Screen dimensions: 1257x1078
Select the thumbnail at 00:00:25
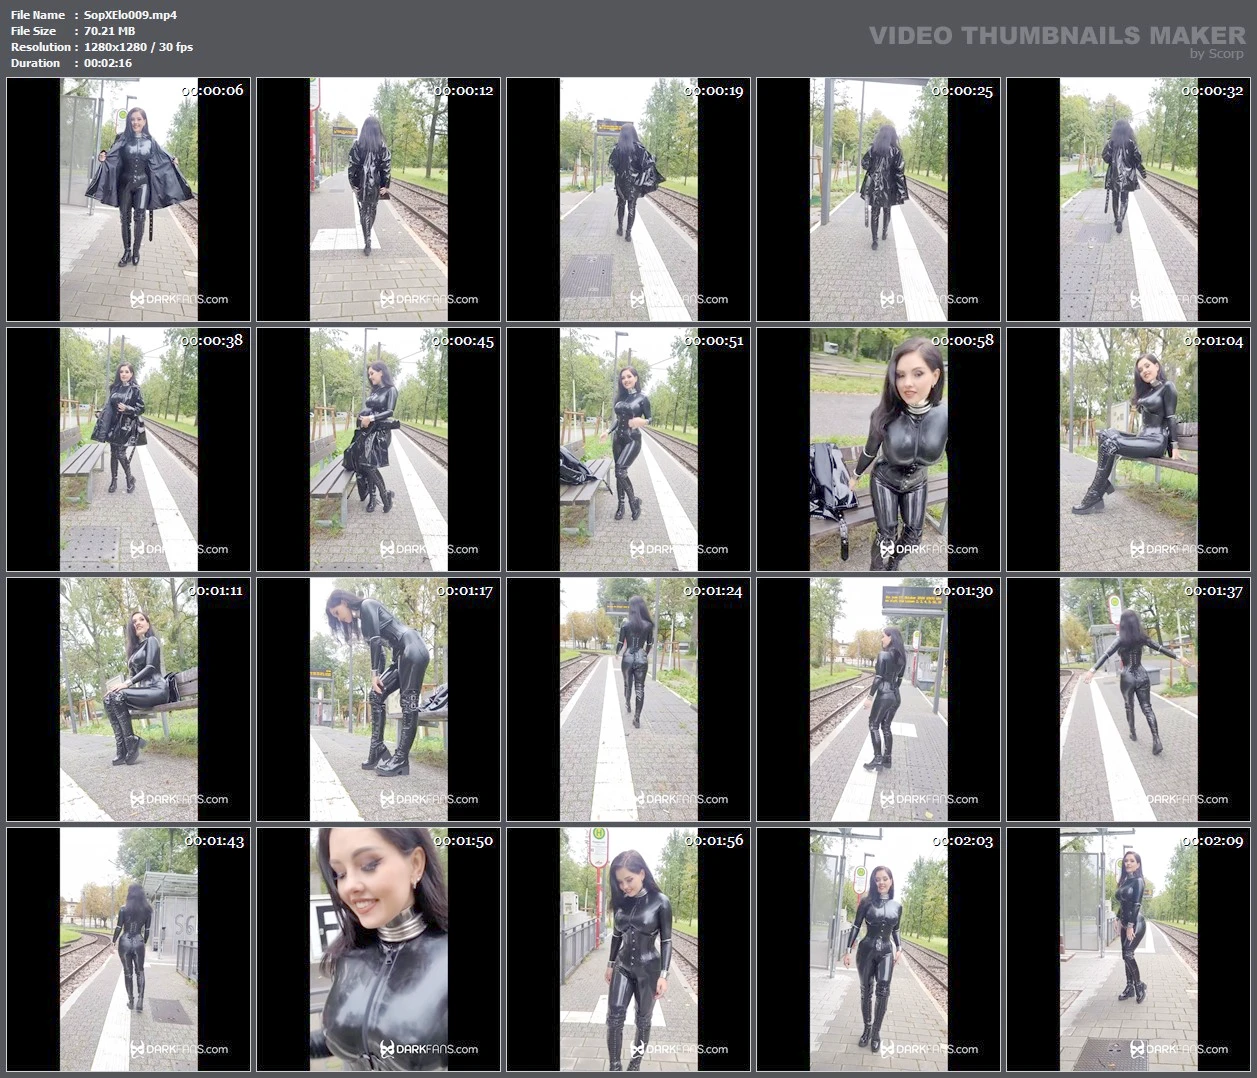coord(878,199)
